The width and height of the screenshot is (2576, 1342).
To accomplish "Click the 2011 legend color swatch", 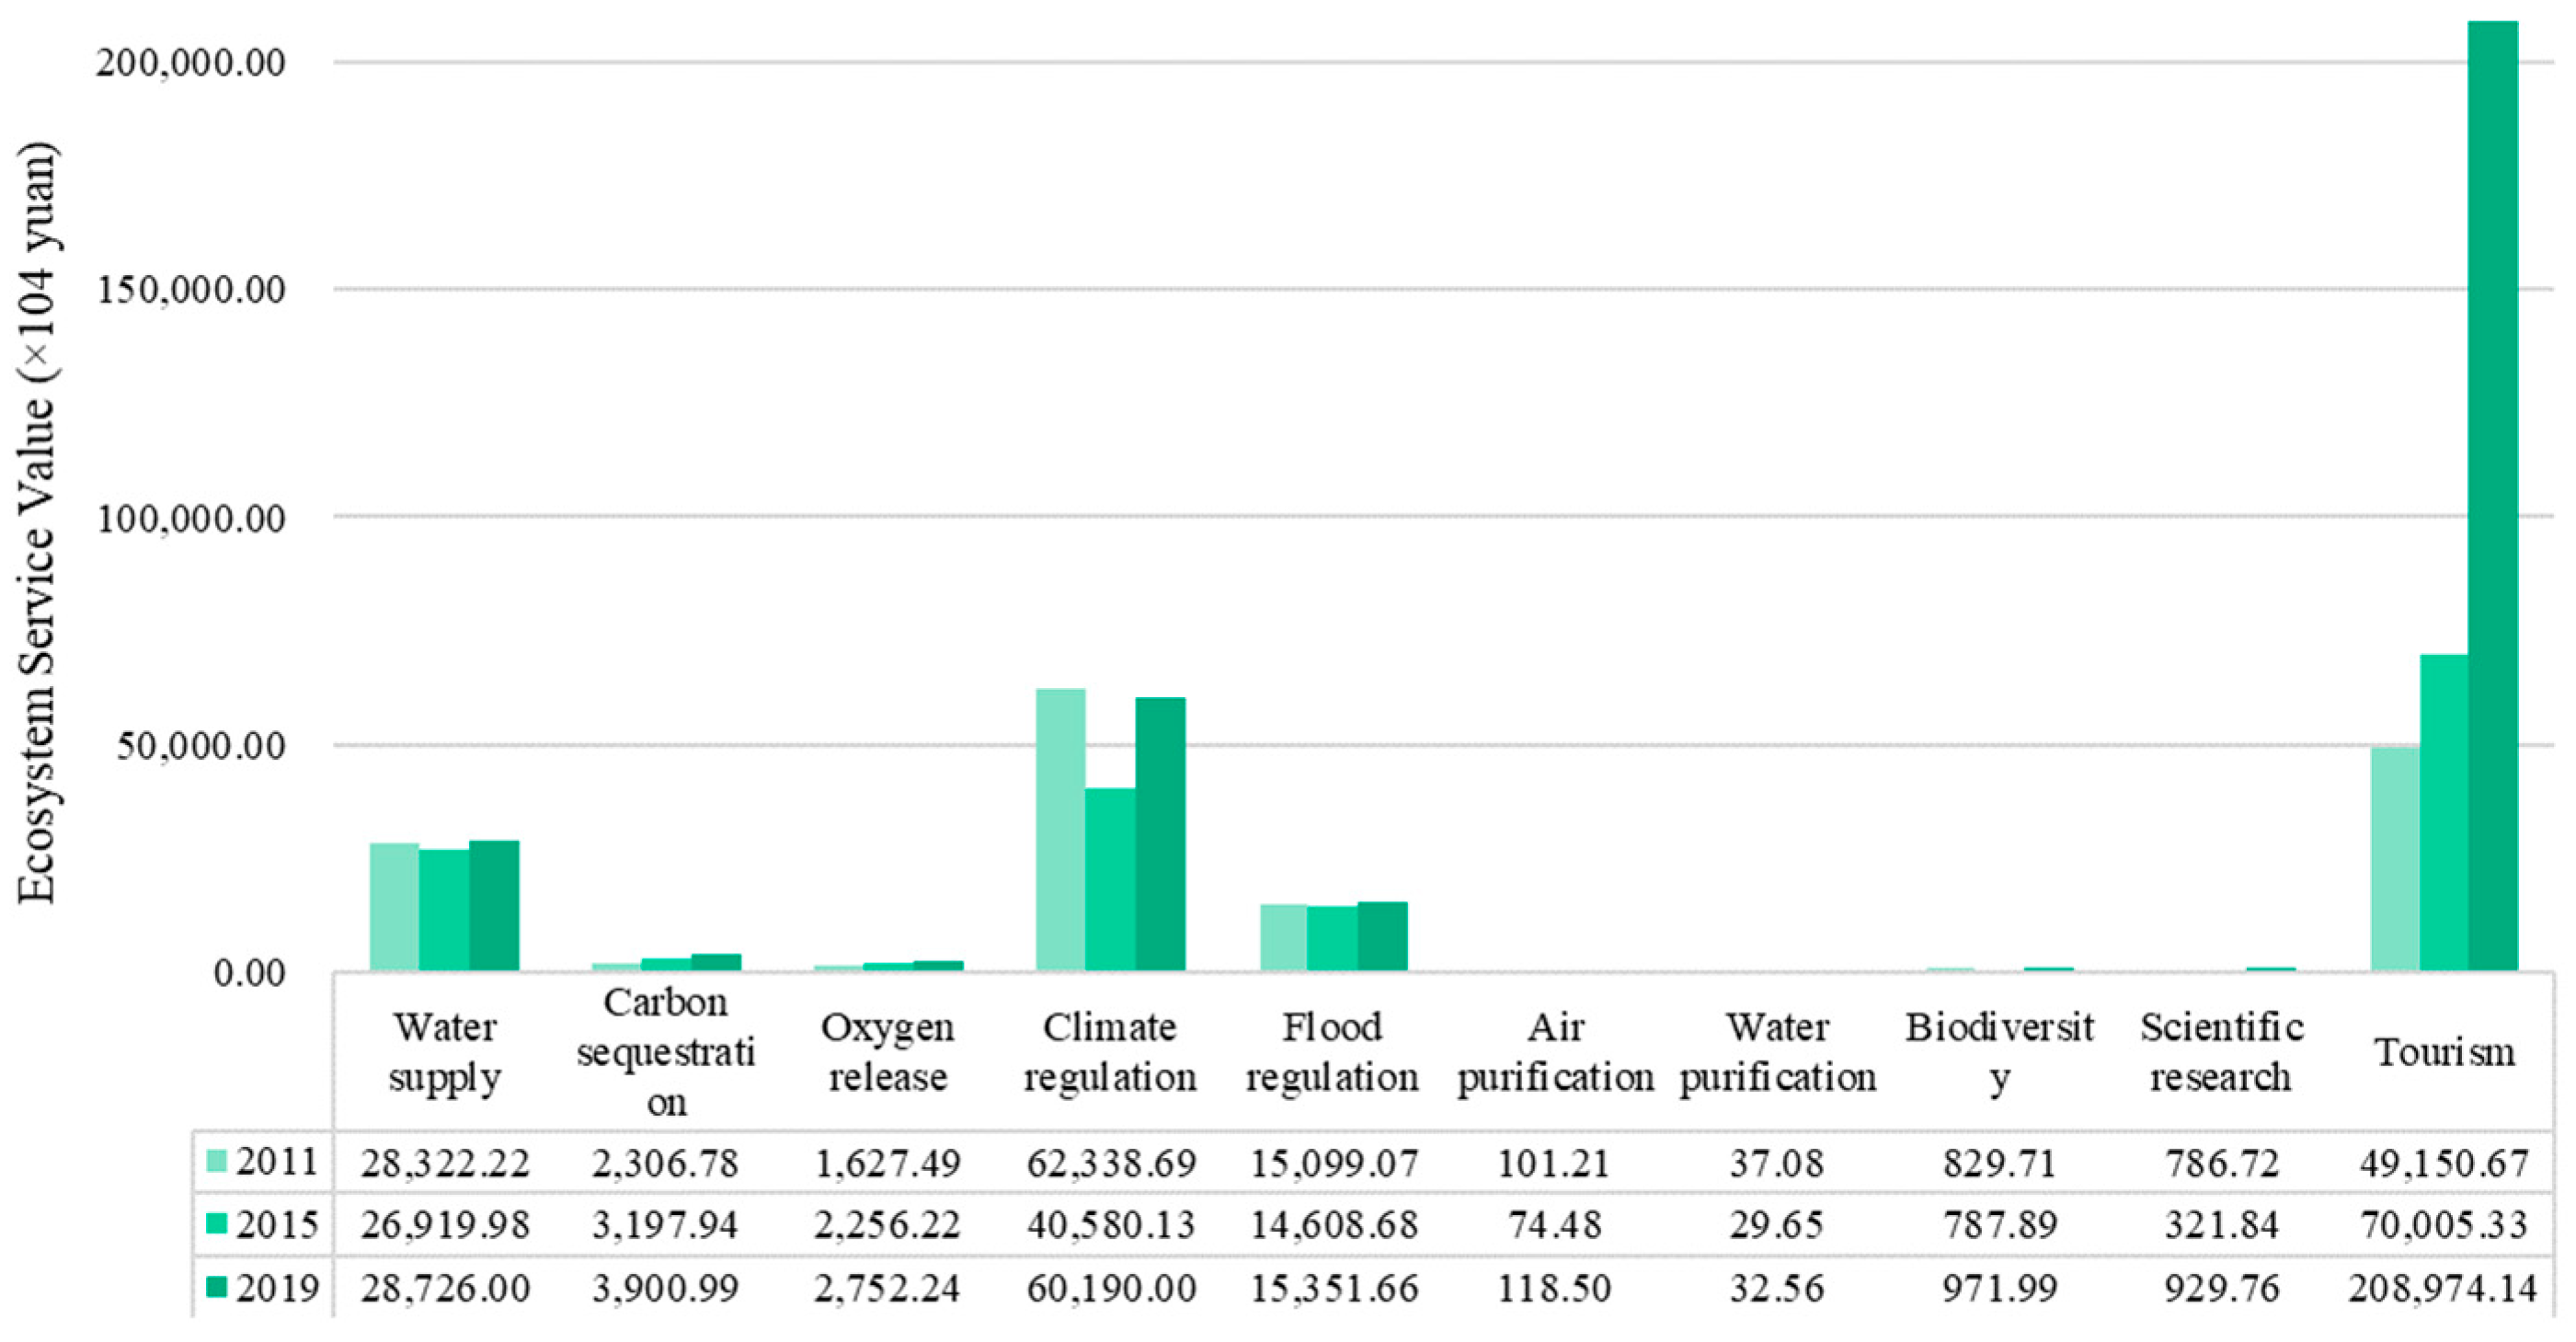I will pos(217,1161).
